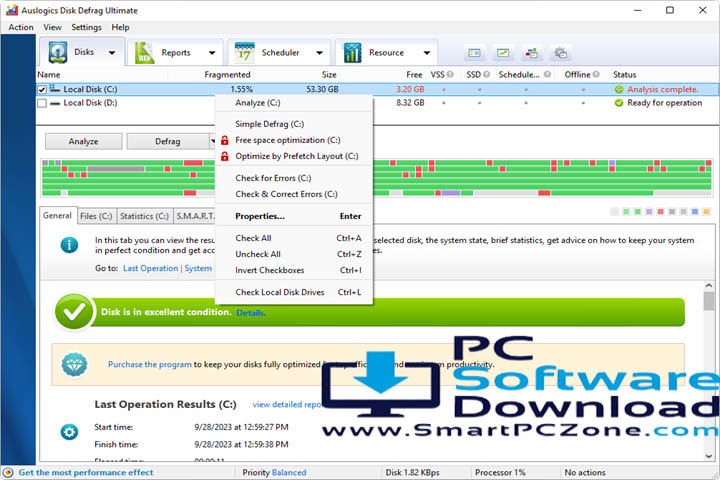The image size is (720, 480).
Task: Open the Help menu
Action: point(120,27)
